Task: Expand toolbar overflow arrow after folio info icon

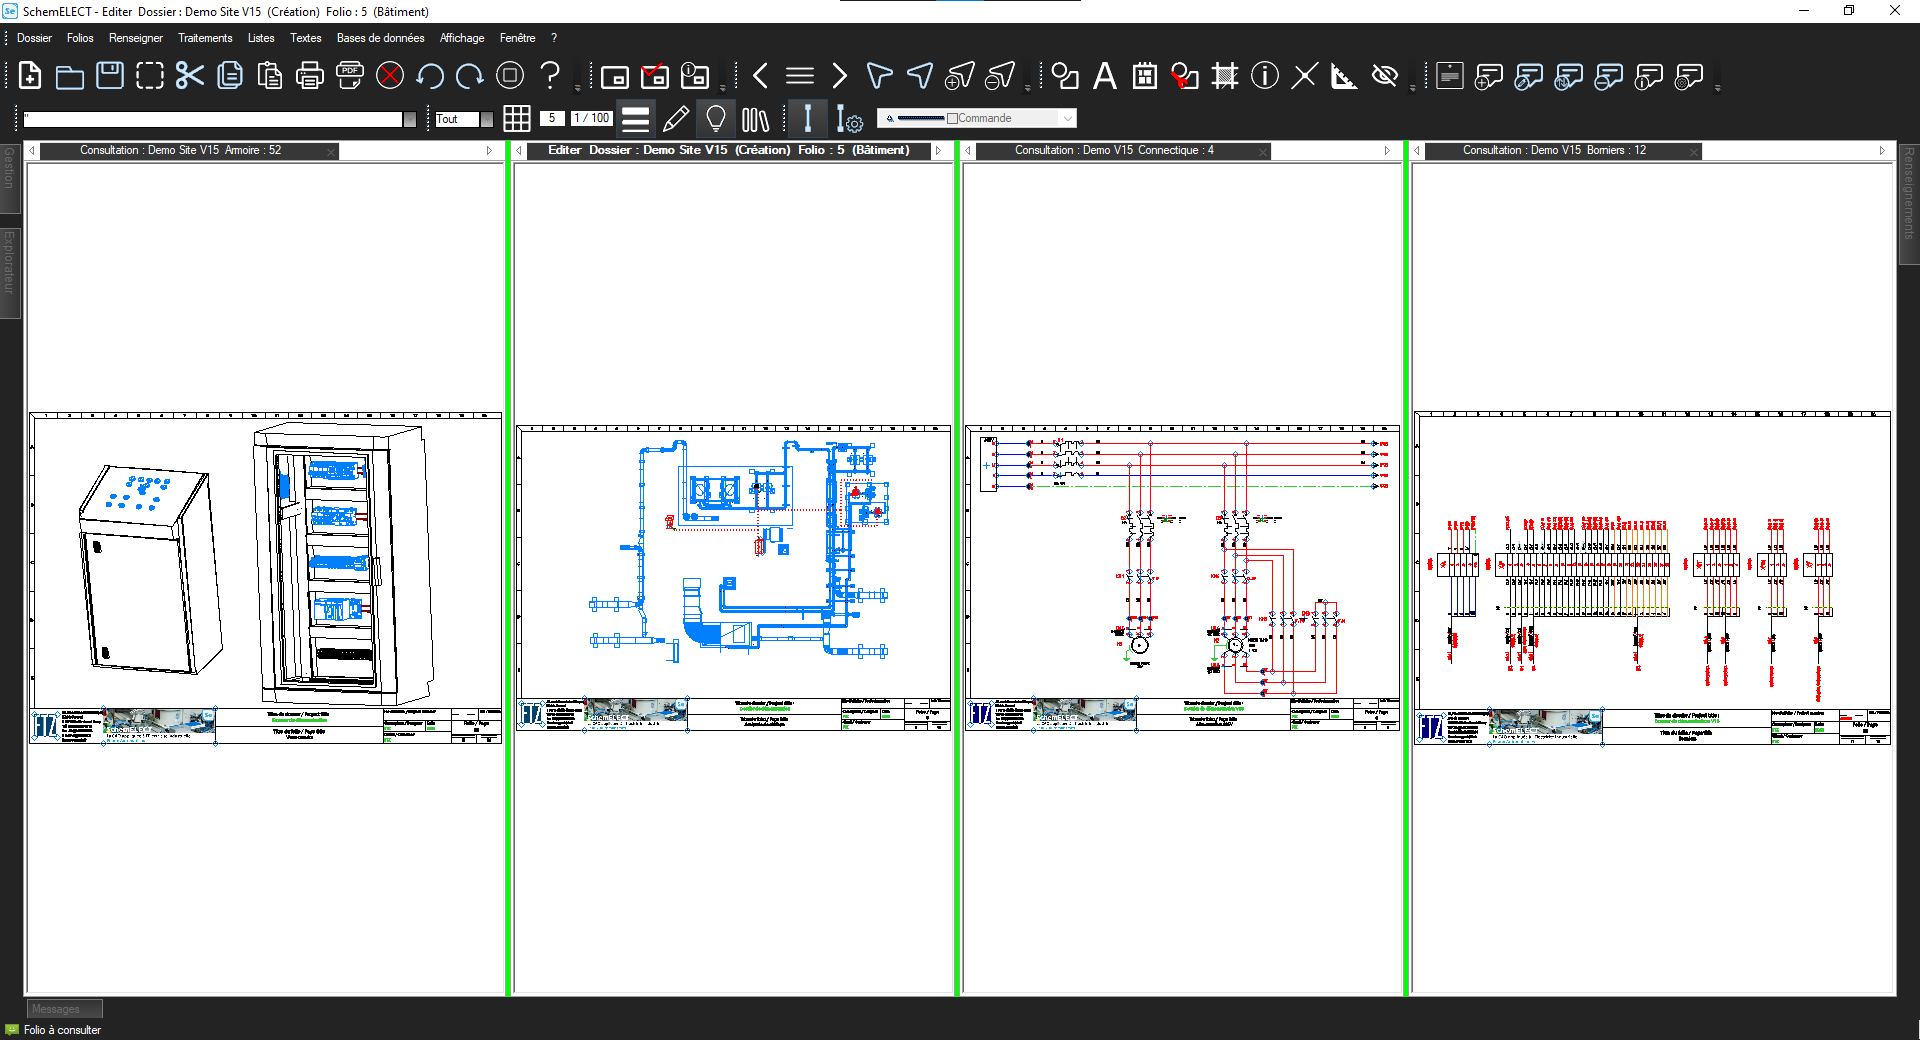Action: click(723, 88)
